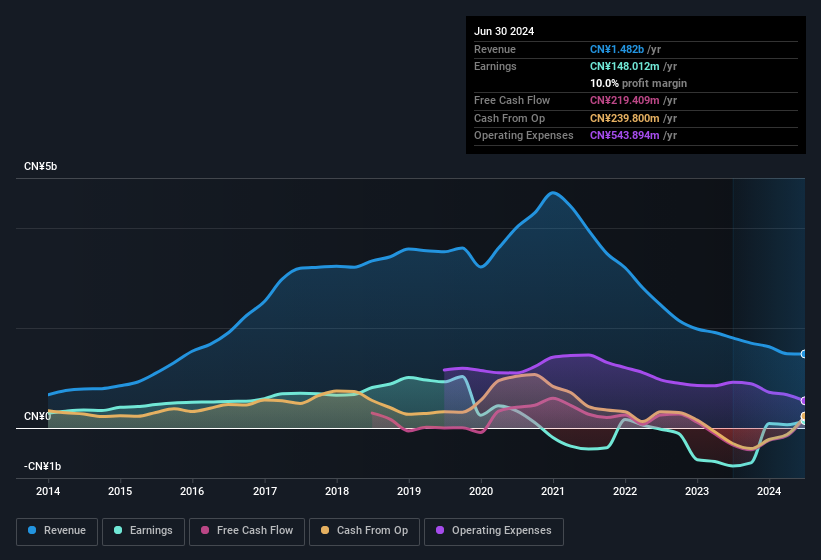This screenshot has height=560, width=821.
Task: Click the CN¥1.482b revenue value
Action: [617, 49]
